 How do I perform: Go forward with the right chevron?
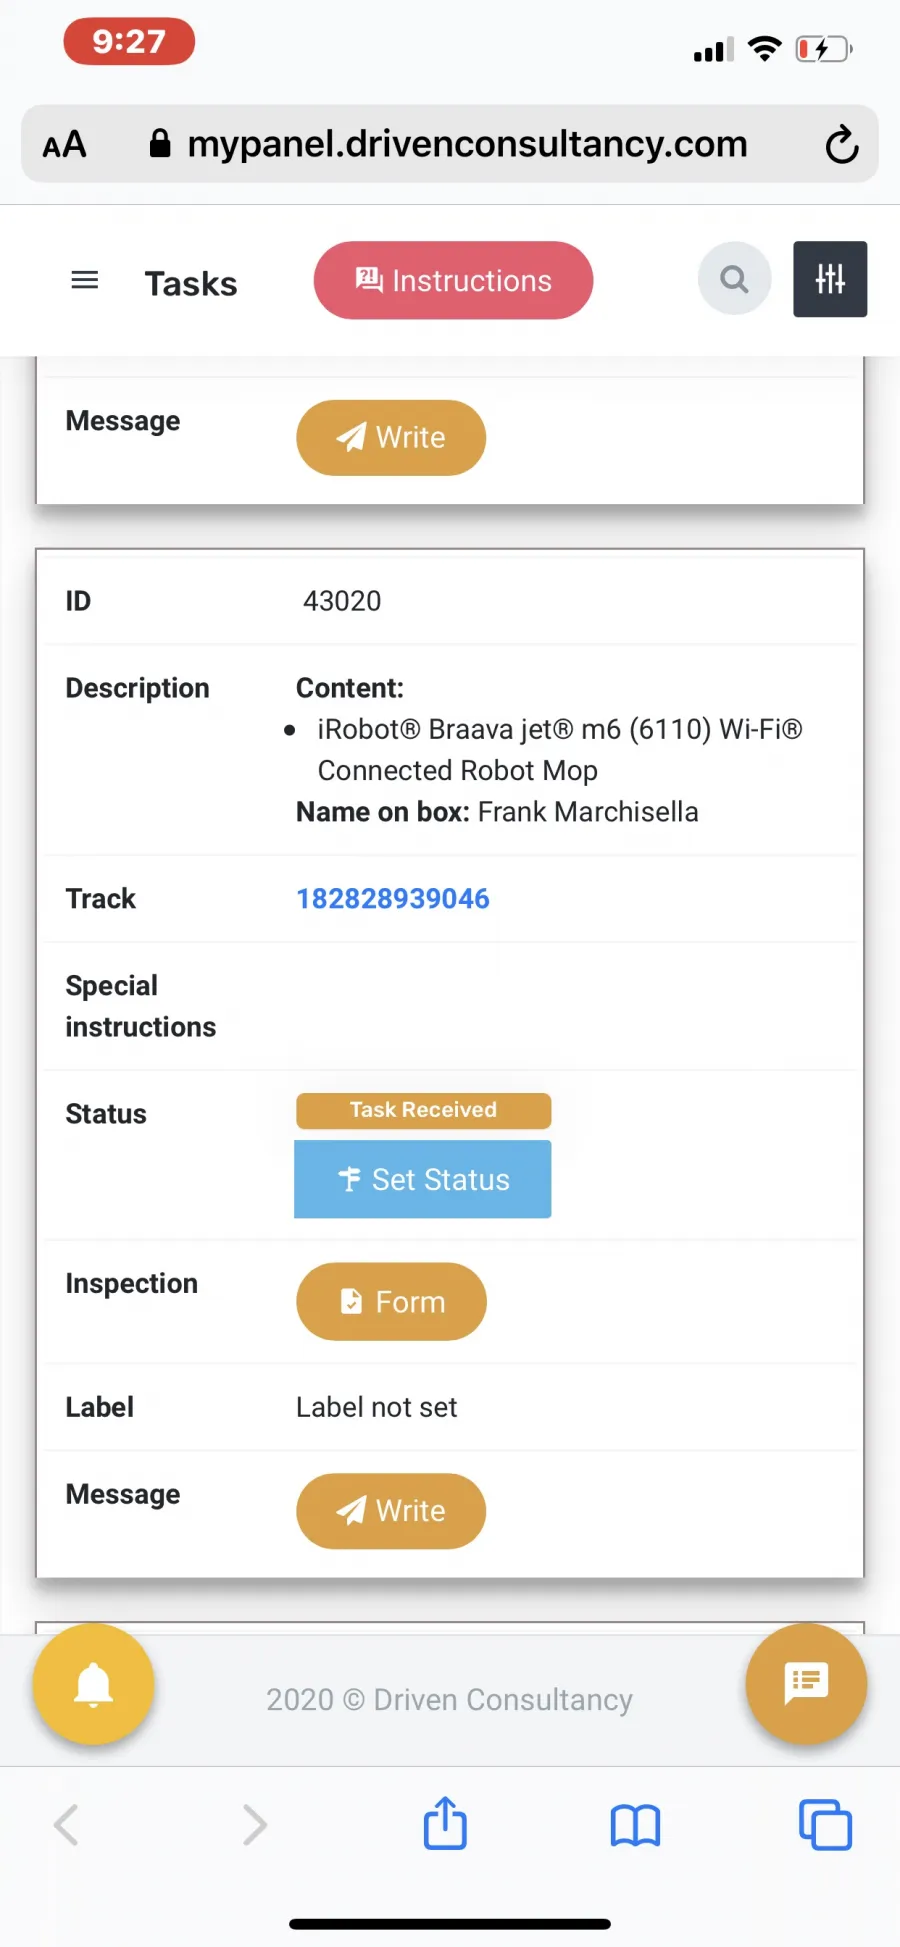tap(256, 1825)
